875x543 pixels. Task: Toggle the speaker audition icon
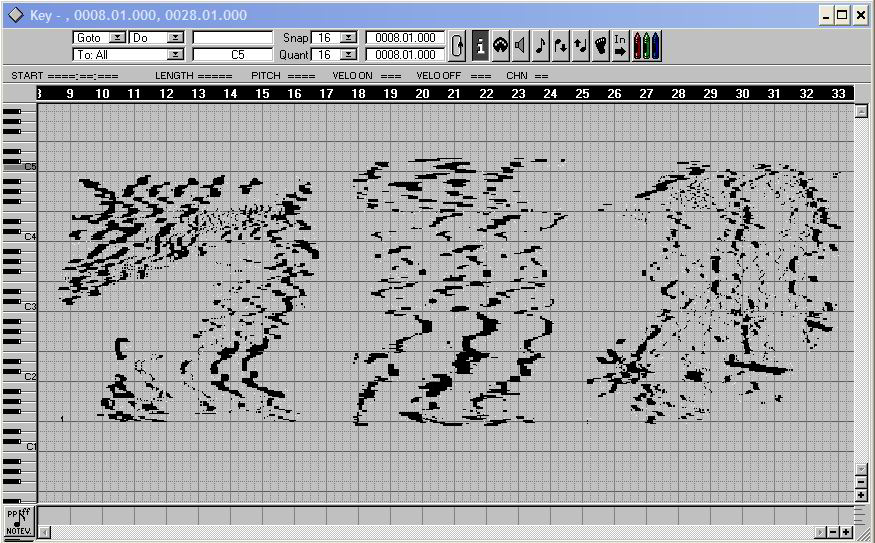click(521, 46)
